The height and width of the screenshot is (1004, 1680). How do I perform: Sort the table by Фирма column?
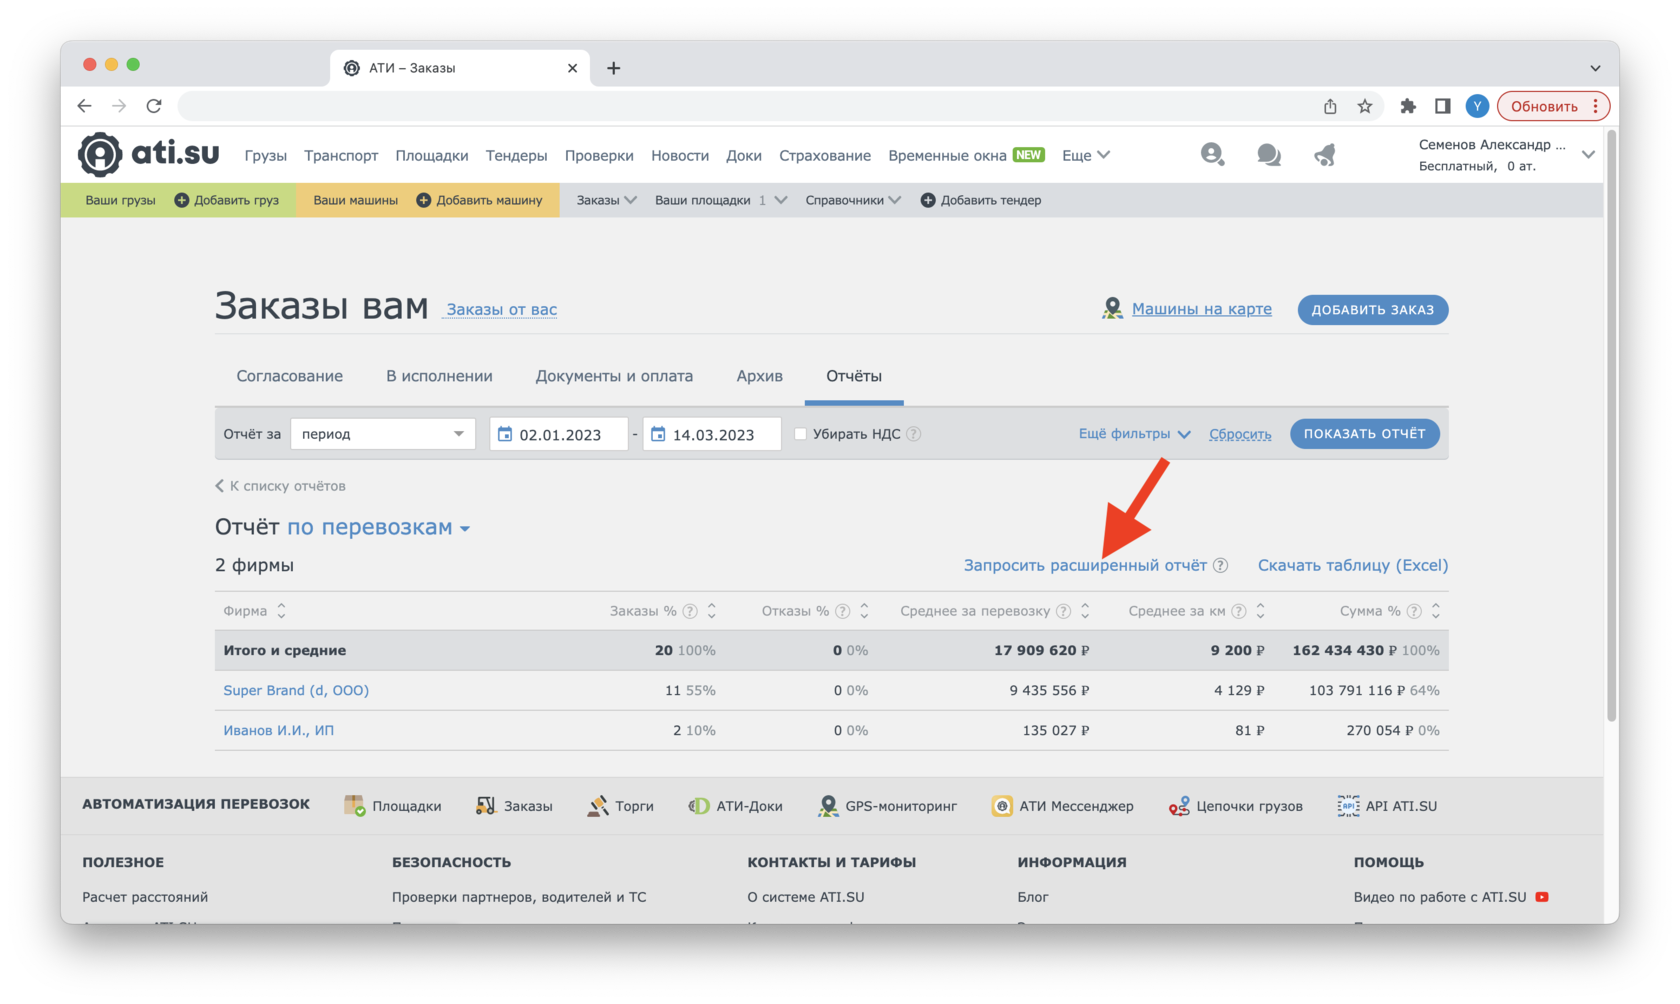(281, 611)
